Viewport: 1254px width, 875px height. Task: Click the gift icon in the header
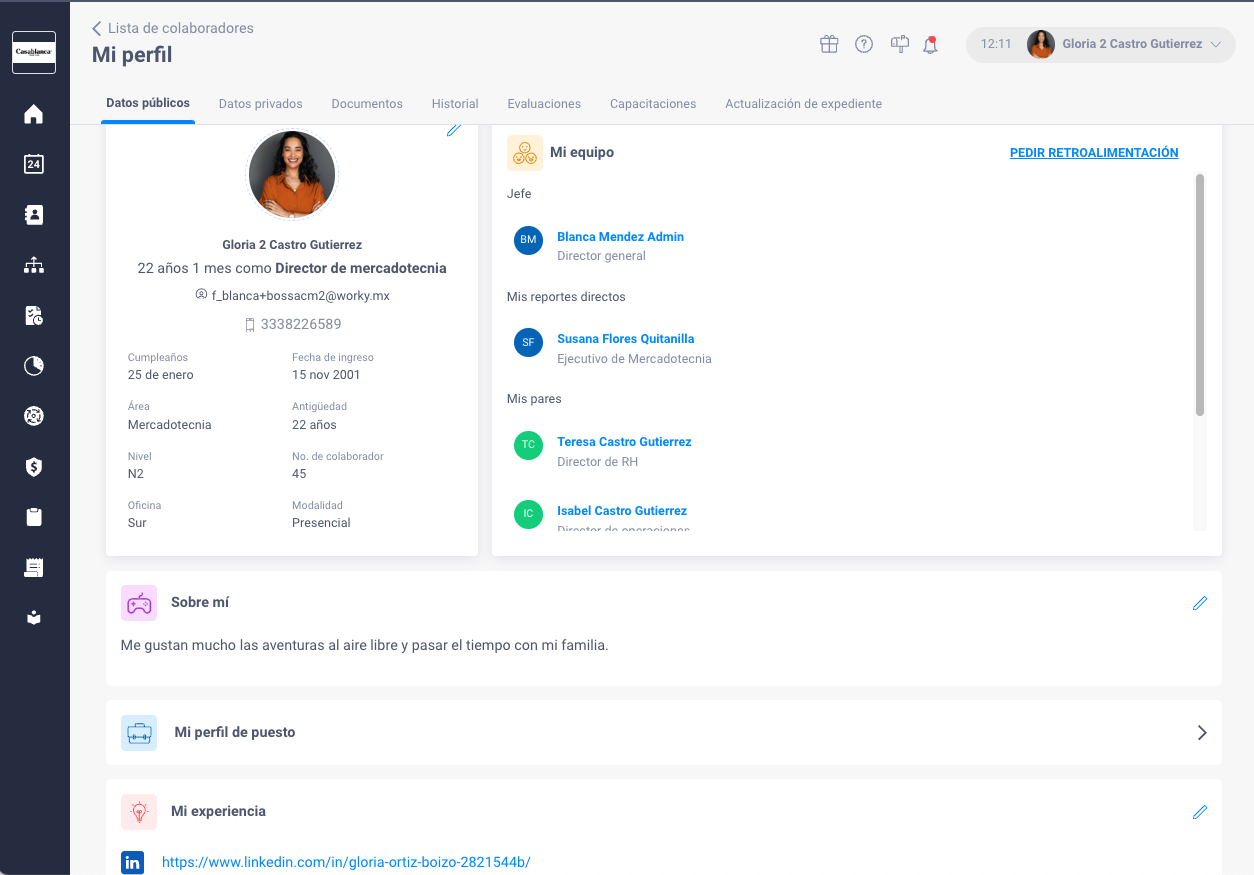pos(829,44)
